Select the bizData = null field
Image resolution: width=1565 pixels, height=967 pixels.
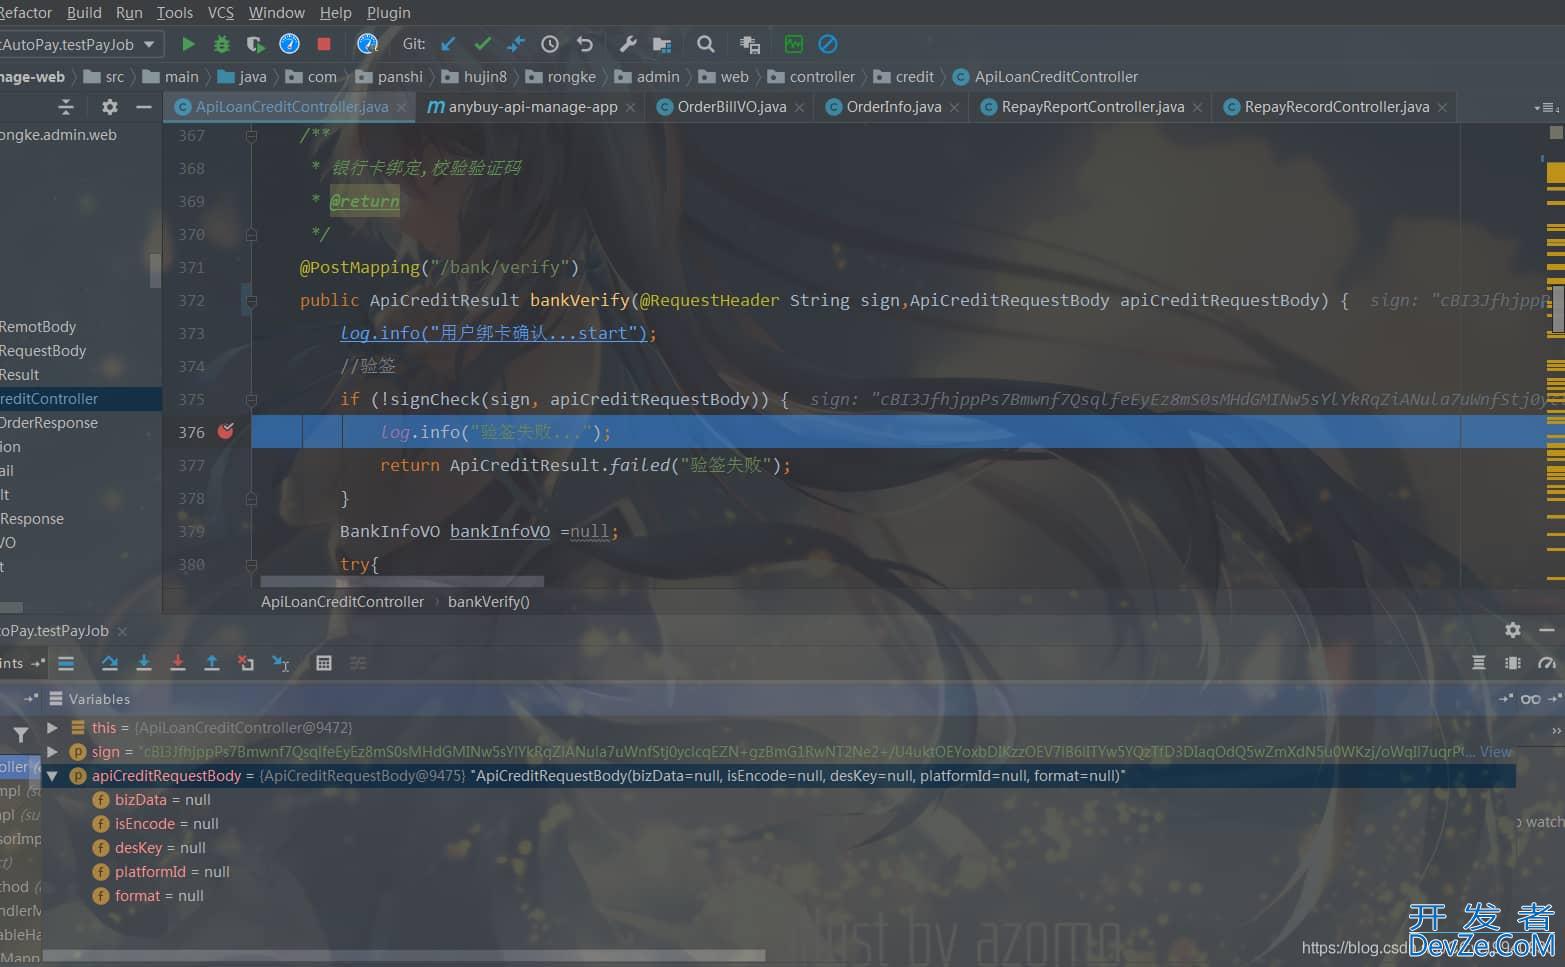(163, 800)
